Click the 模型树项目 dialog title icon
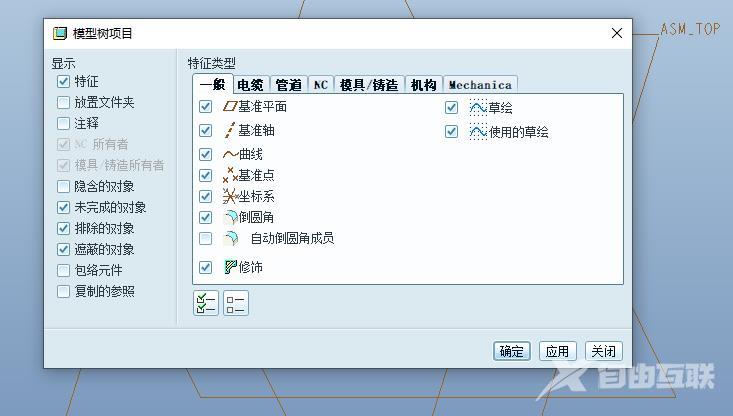This screenshot has height=416, width=733. tap(60, 33)
